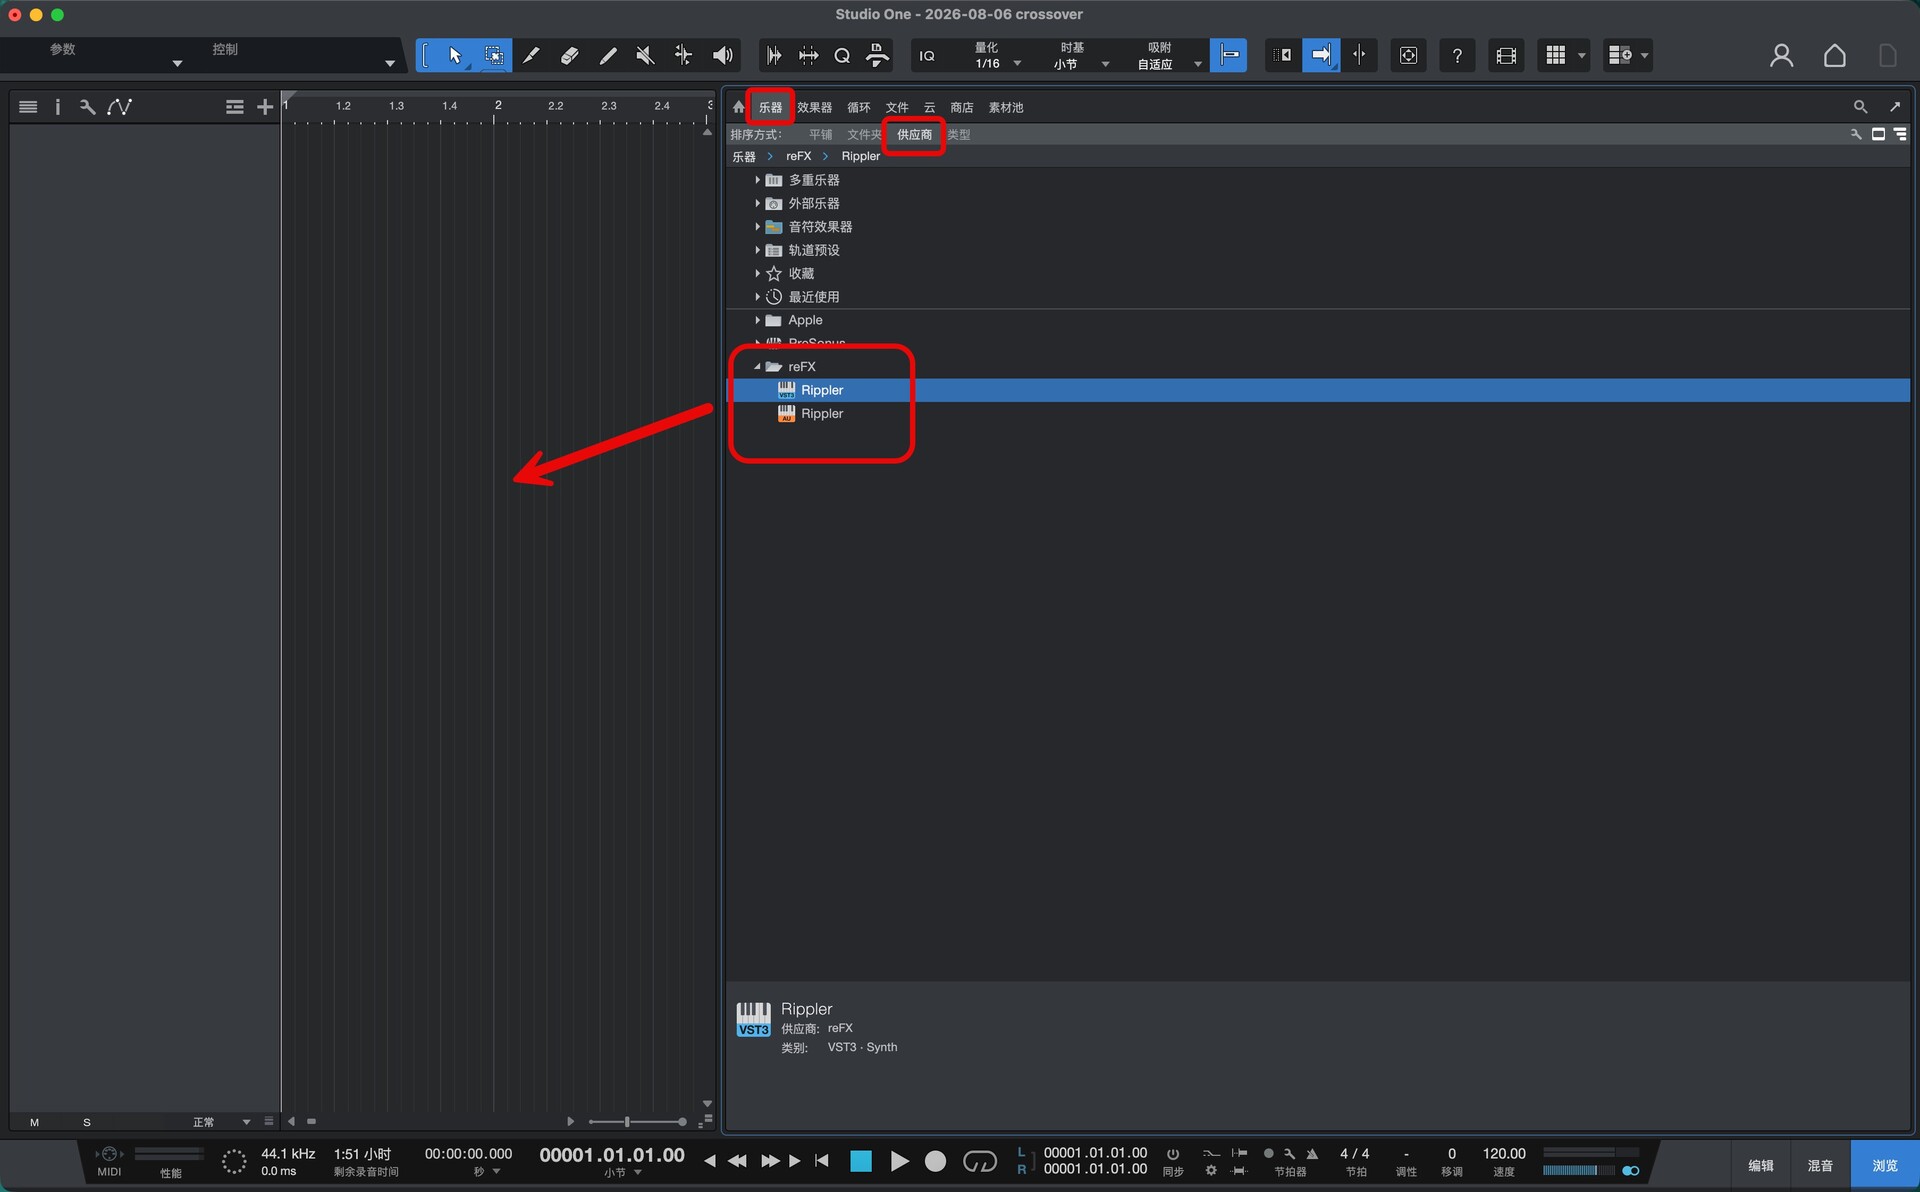Show automation curve icon
Screen dimensions: 1920x1192
coord(120,107)
